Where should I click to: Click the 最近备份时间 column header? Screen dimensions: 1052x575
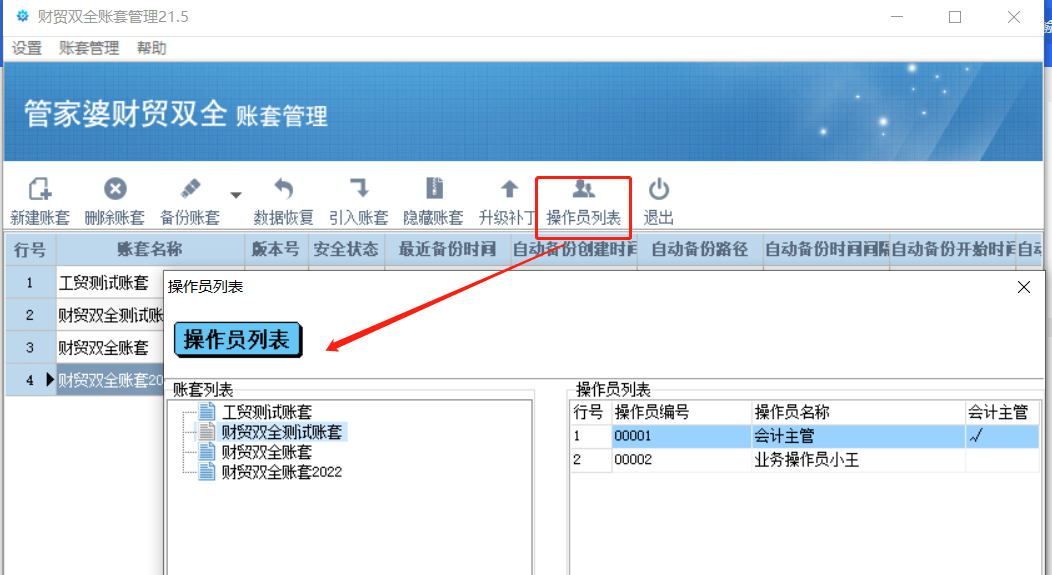pyautogui.click(x=448, y=250)
